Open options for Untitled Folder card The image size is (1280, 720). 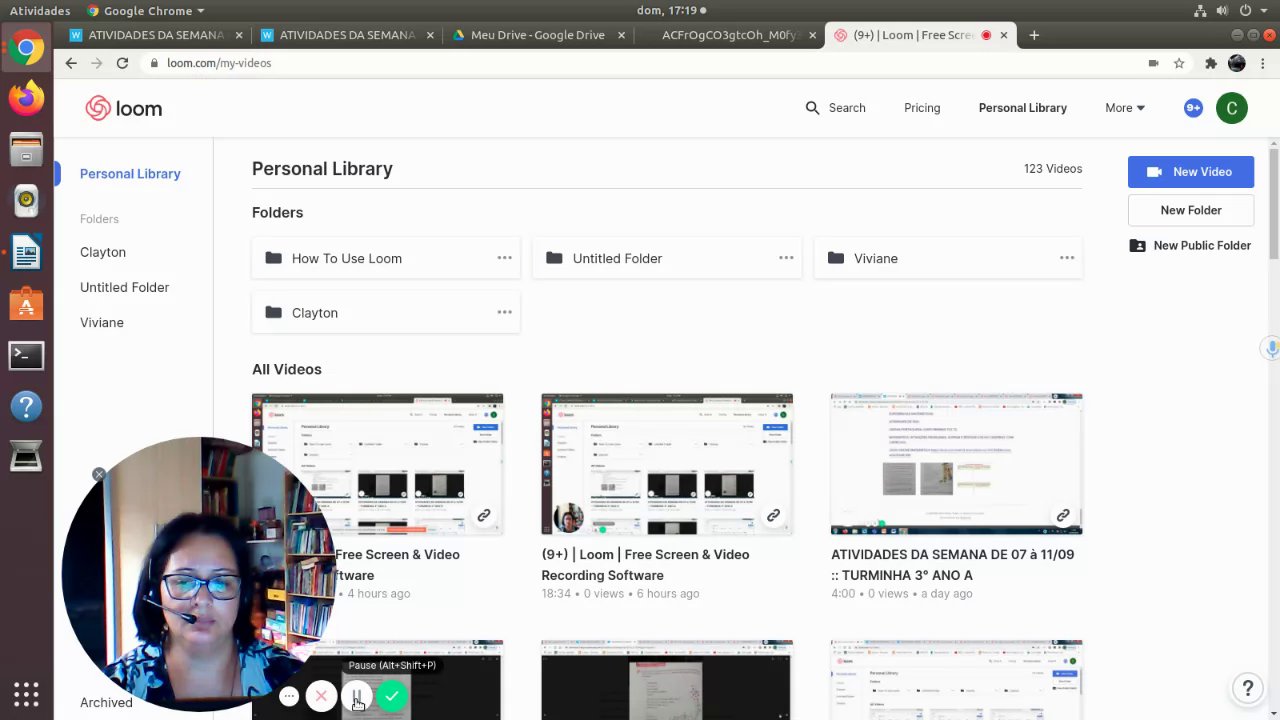[786, 258]
